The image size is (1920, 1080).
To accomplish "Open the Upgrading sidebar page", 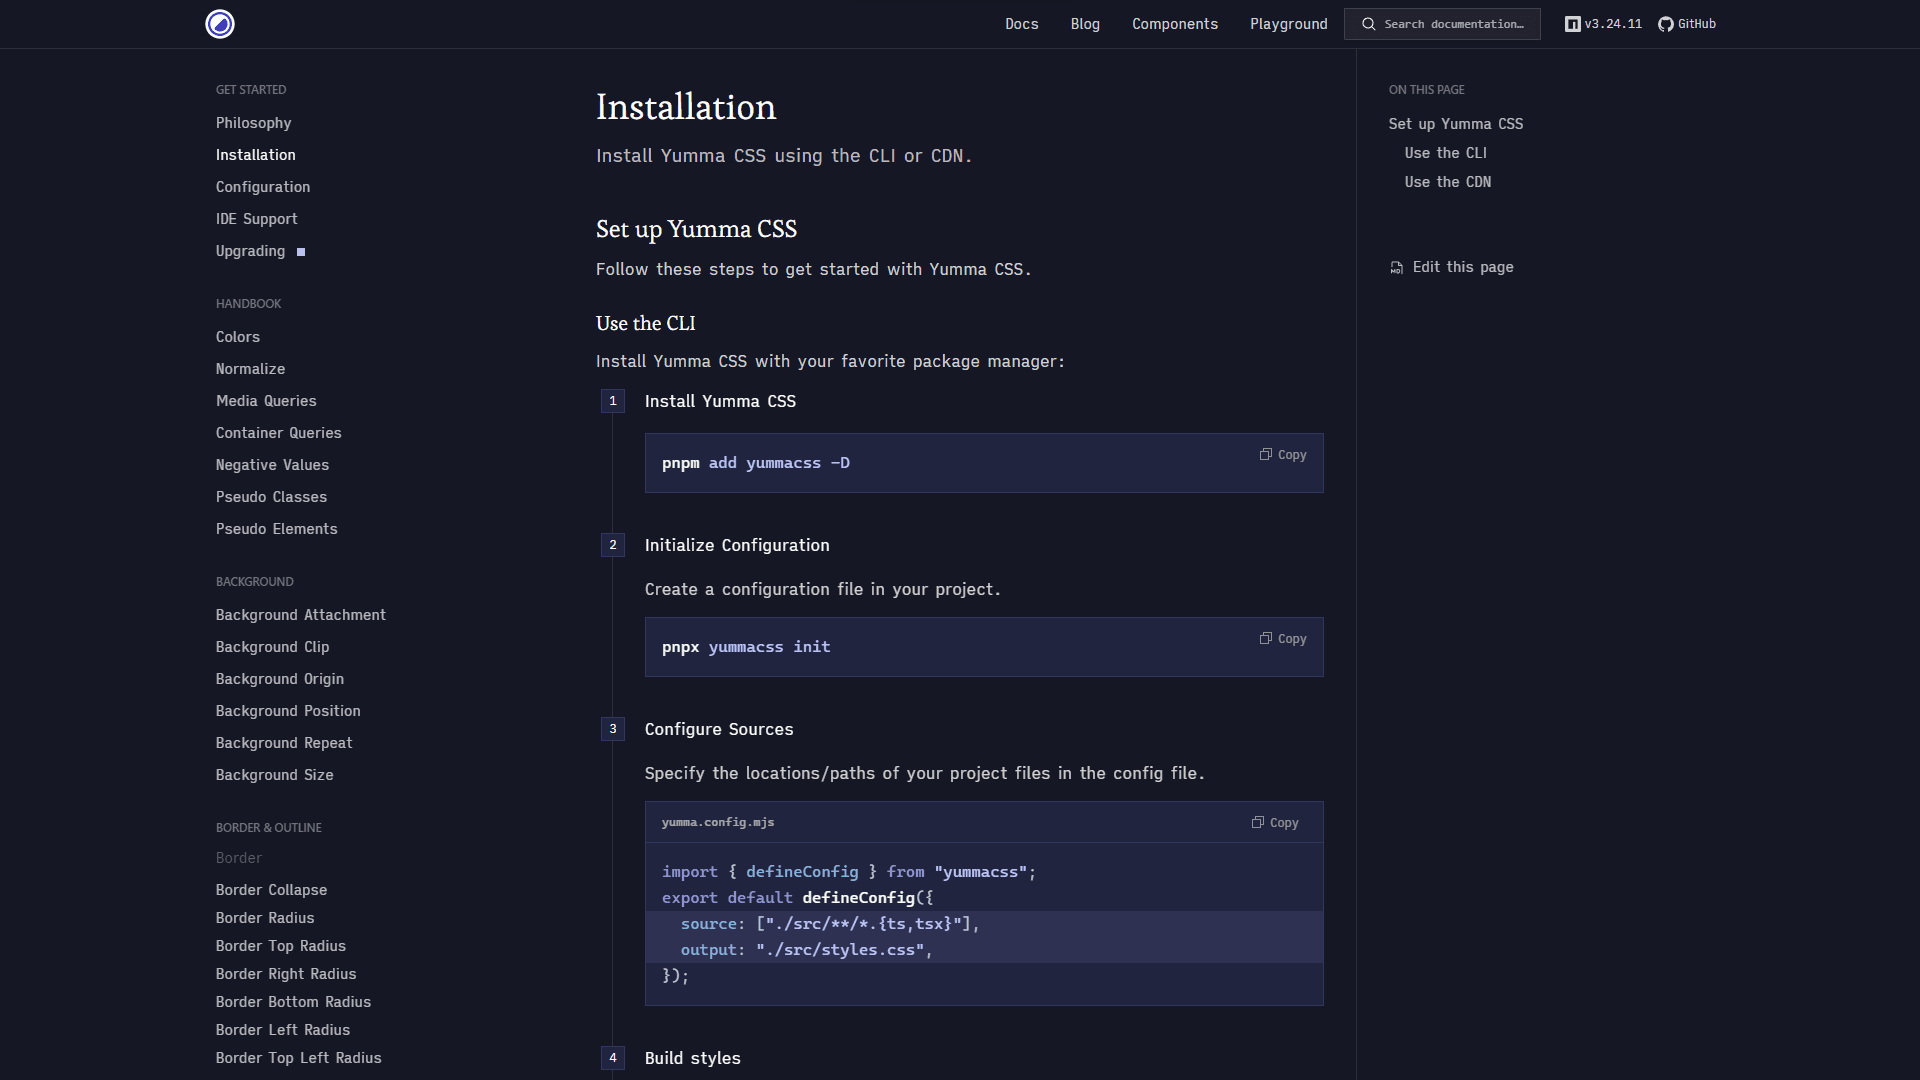I will click(251, 251).
